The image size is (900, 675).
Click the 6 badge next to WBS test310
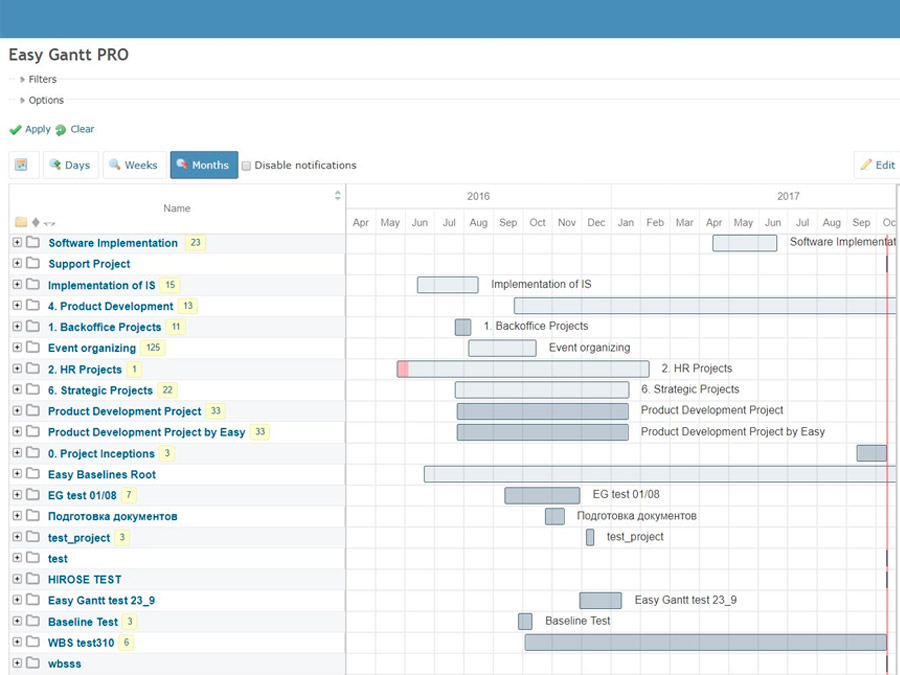point(126,642)
